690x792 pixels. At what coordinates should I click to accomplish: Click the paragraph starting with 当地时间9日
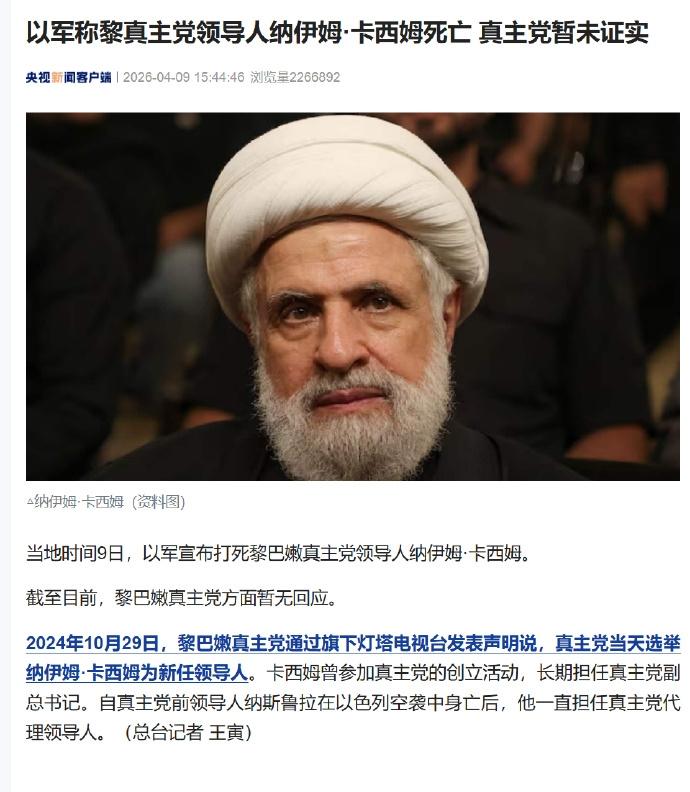[x=279, y=554]
